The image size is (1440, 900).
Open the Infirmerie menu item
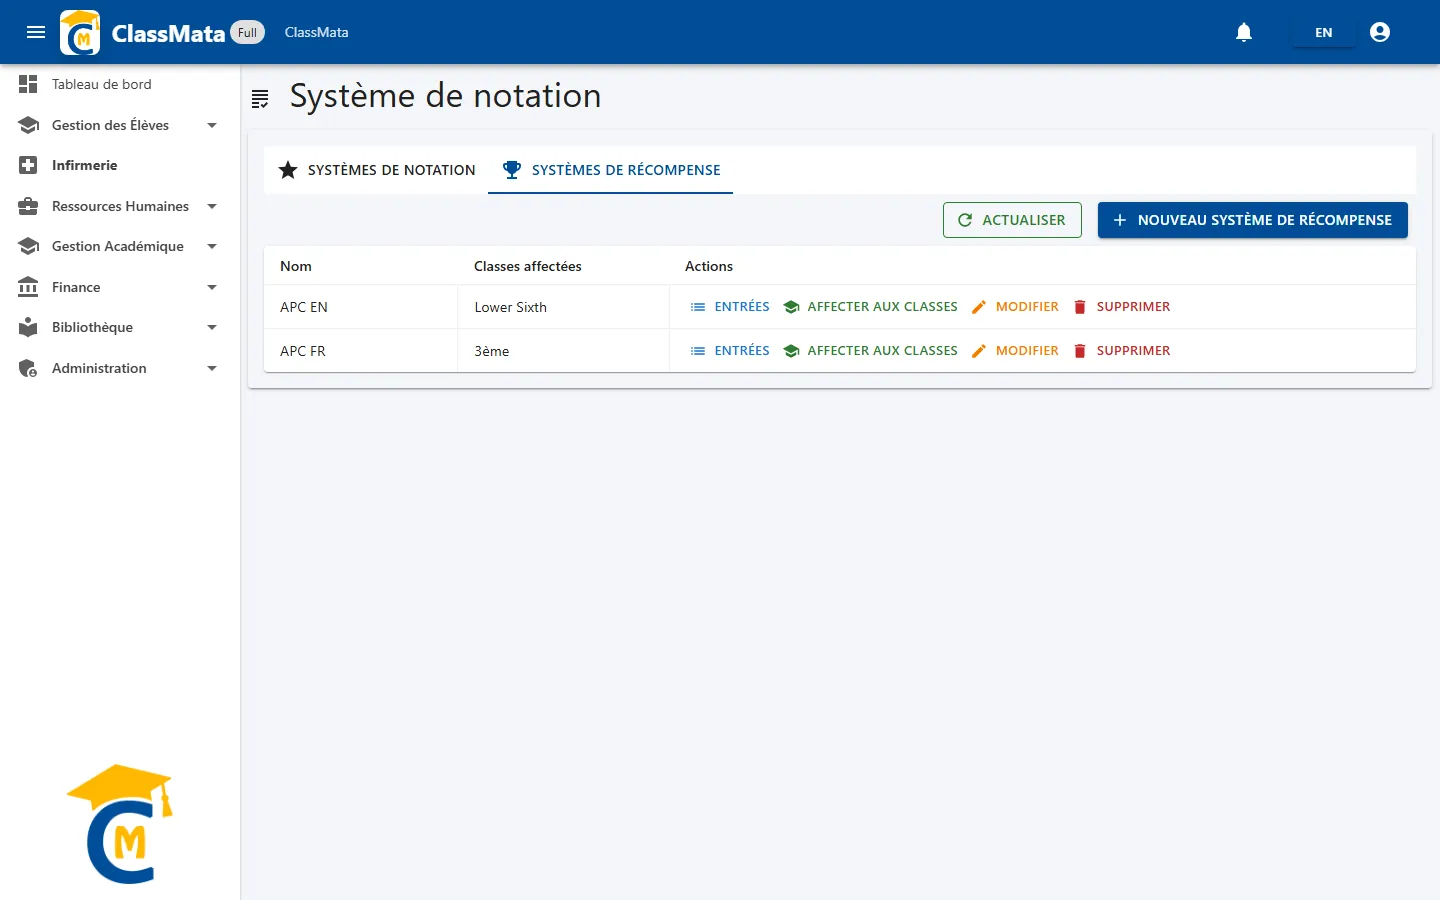click(x=120, y=165)
